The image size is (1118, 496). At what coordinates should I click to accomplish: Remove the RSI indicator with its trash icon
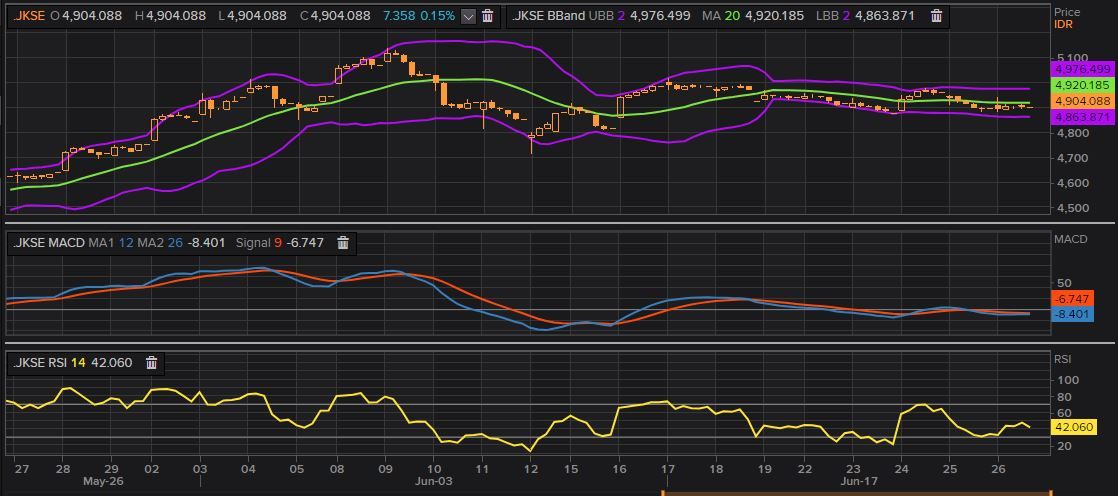pyautogui.click(x=151, y=363)
